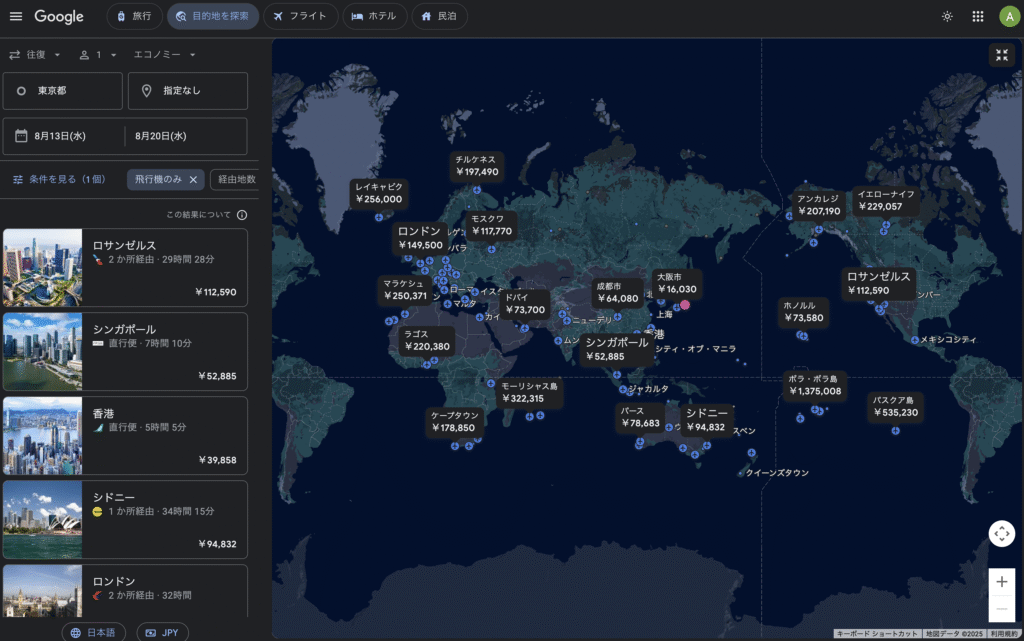Select モーリシャス島 ¥322,315 map label
Image resolution: width=1024 pixels, height=641 pixels.
[x=528, y=392]
